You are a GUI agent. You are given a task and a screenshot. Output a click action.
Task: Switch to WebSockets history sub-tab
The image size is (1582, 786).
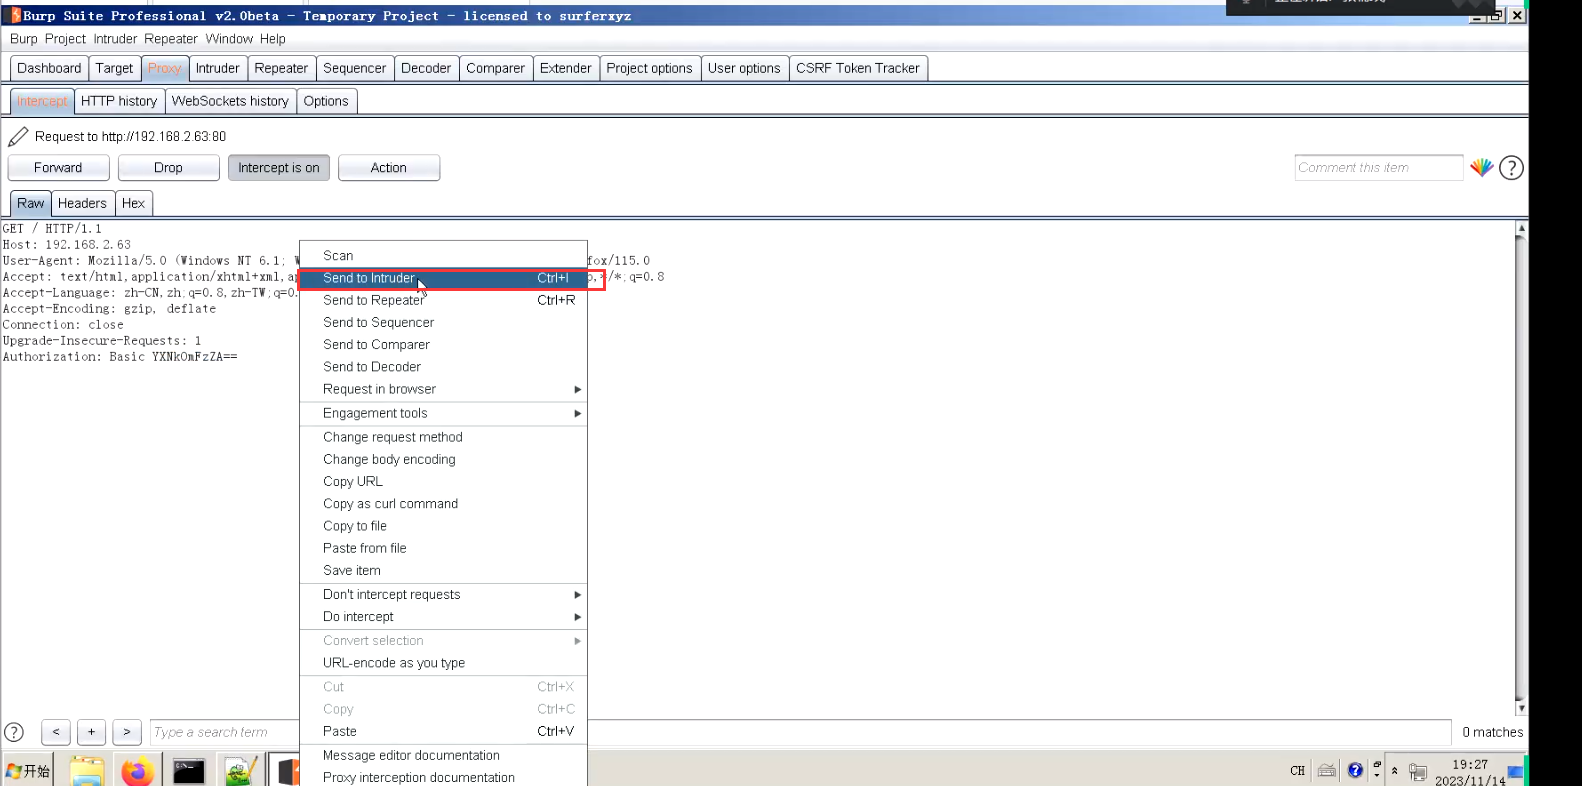[230, 101]
